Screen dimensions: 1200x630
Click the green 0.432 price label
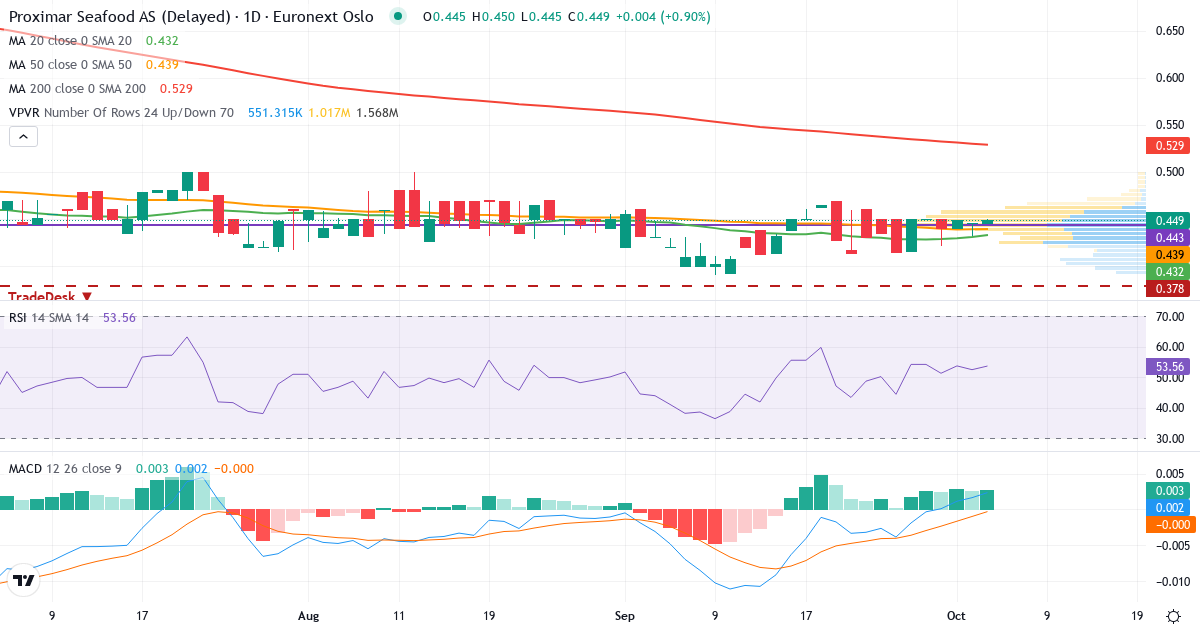pos(1168,272)
